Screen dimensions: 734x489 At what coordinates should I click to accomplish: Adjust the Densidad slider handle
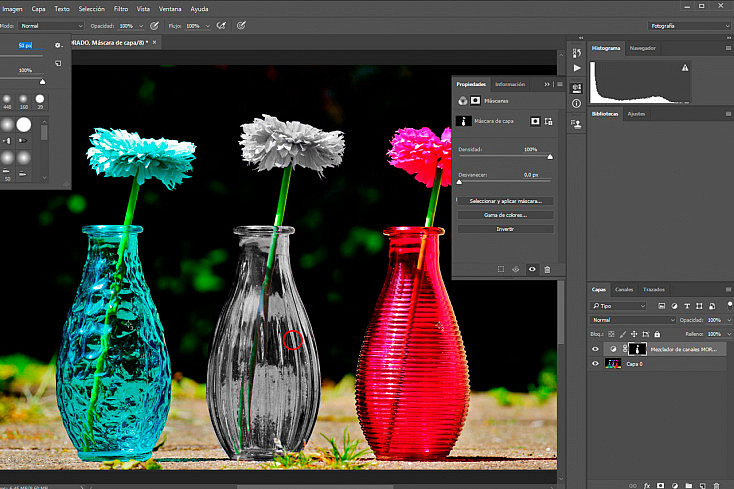[550, 157]
